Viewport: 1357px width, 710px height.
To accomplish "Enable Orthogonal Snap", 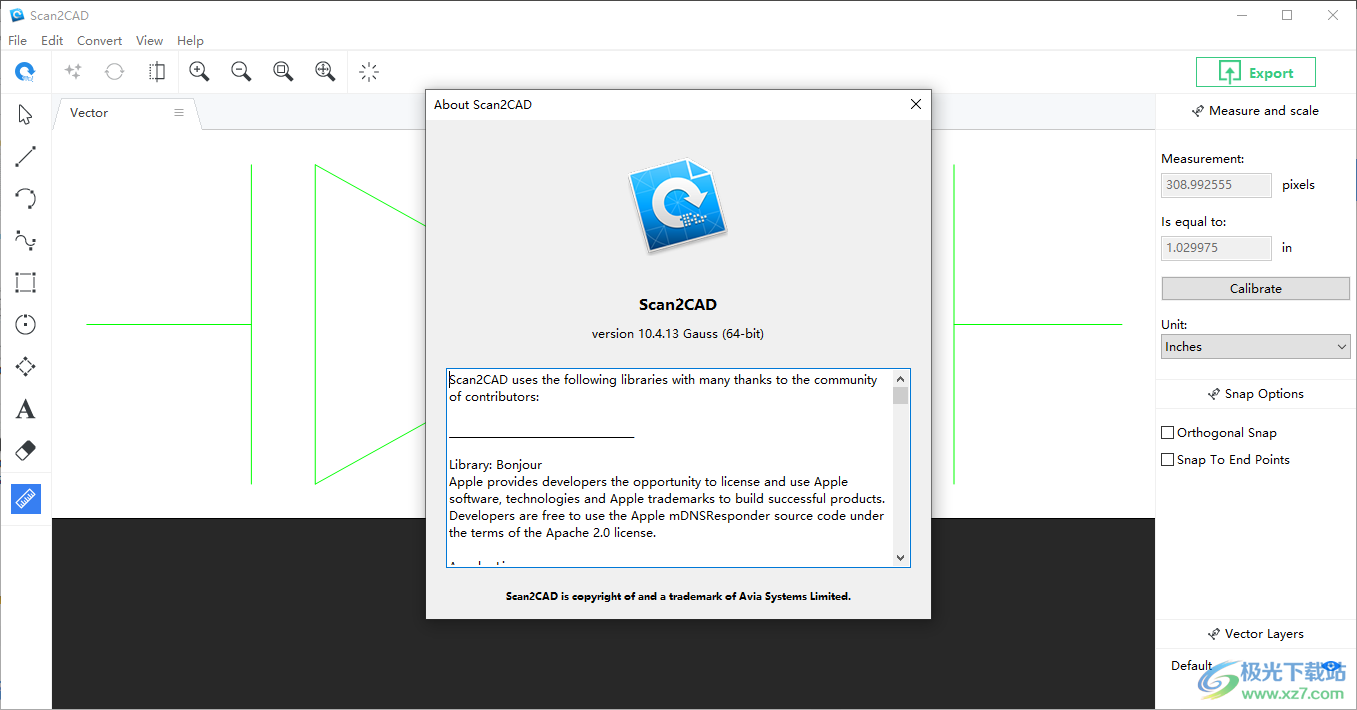I will coord(1167,432).
